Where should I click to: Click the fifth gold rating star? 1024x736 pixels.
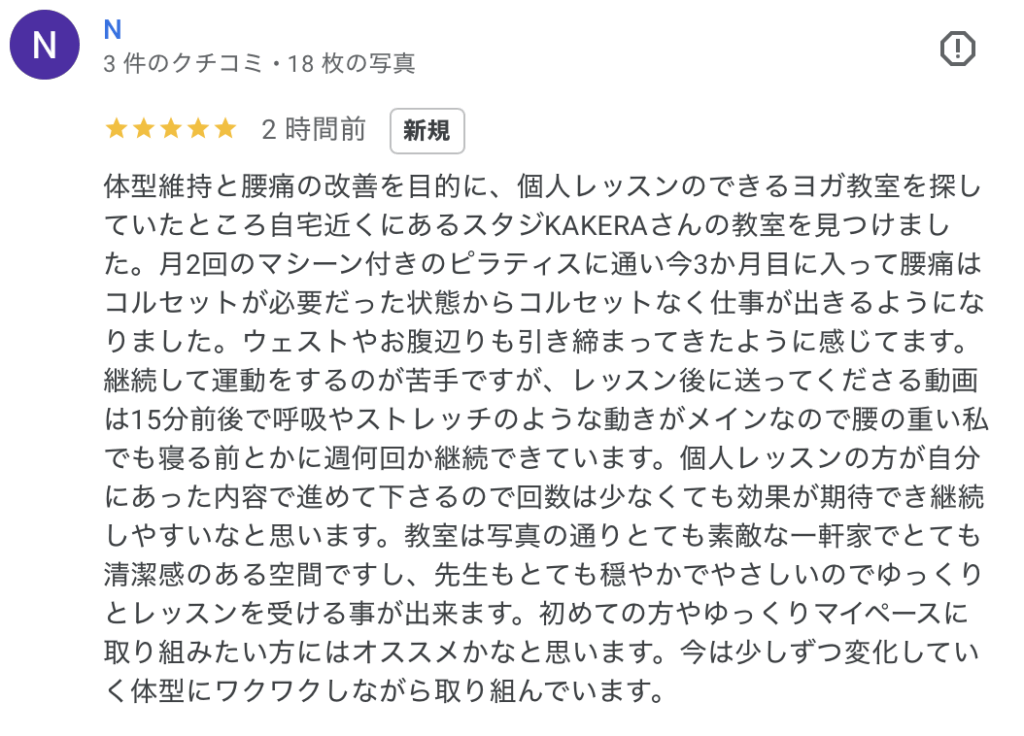pos(226,129)
